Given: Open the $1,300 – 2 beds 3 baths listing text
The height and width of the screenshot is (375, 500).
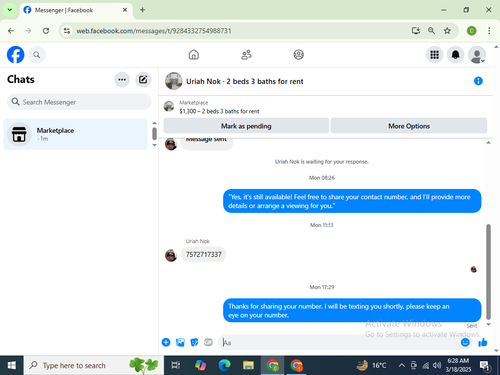Looking at the screenshot, I should (x=219, y=111).
